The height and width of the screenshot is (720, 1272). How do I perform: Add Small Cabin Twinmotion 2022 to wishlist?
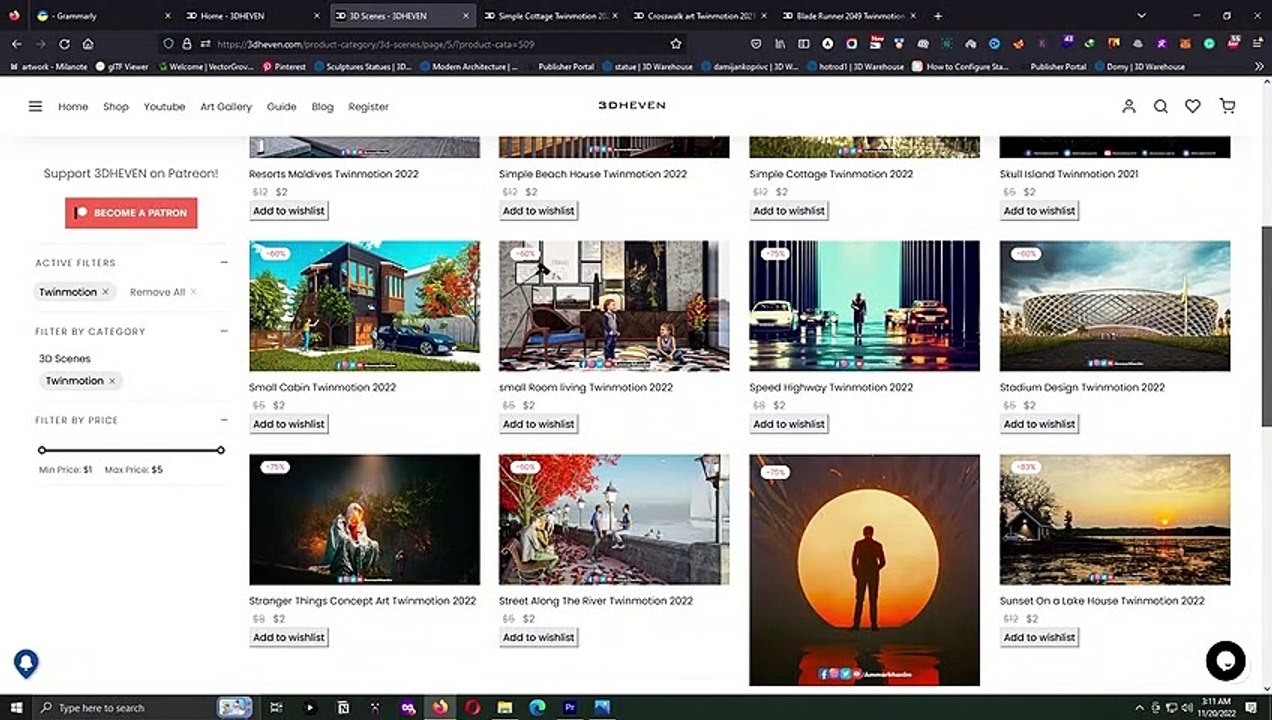(x=289, y=424)
